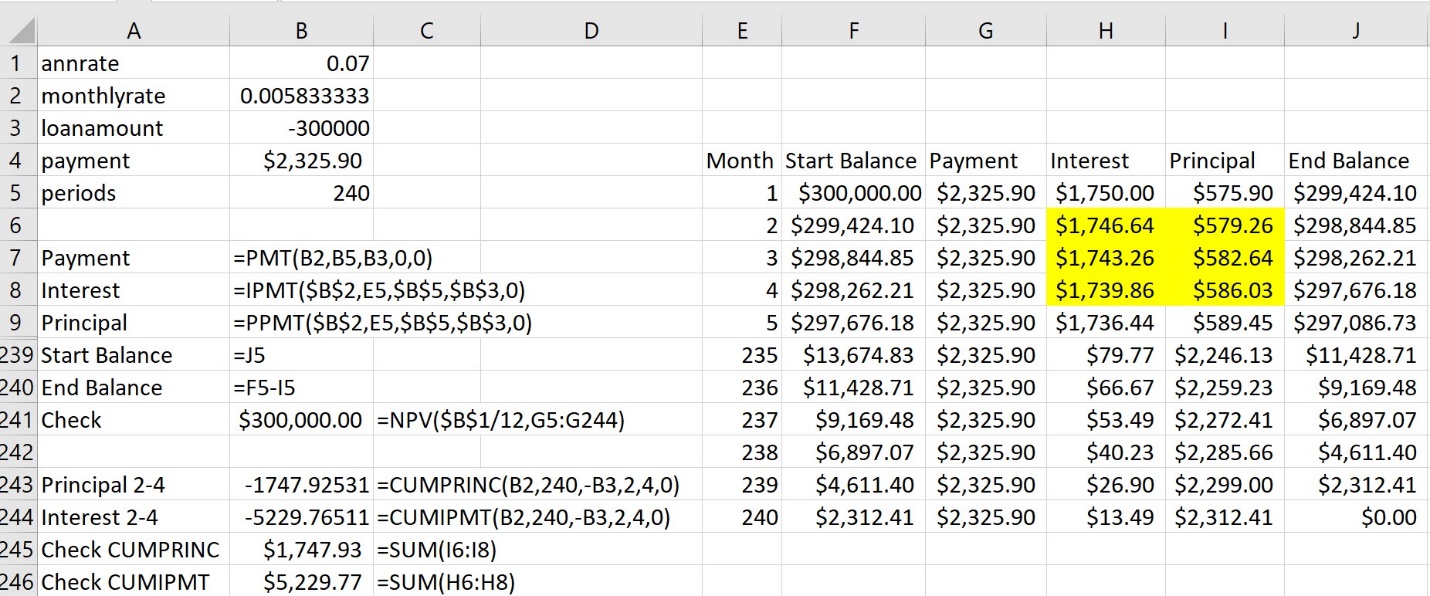The image size is (1430, 596).
Task: Select column header J
Action: [x=1355, y=30]
